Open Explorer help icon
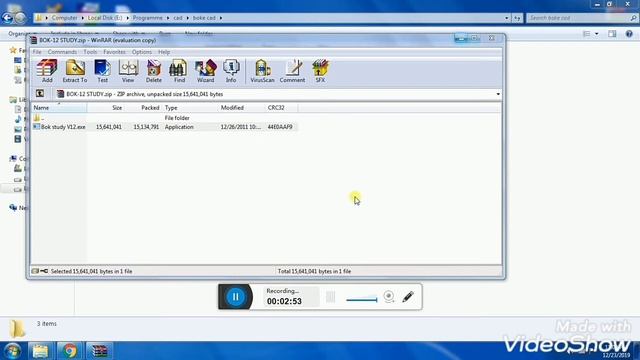Image resolution: width=640 pixels, height=360 pixels. pyautogui.click(x=629, y=34)
